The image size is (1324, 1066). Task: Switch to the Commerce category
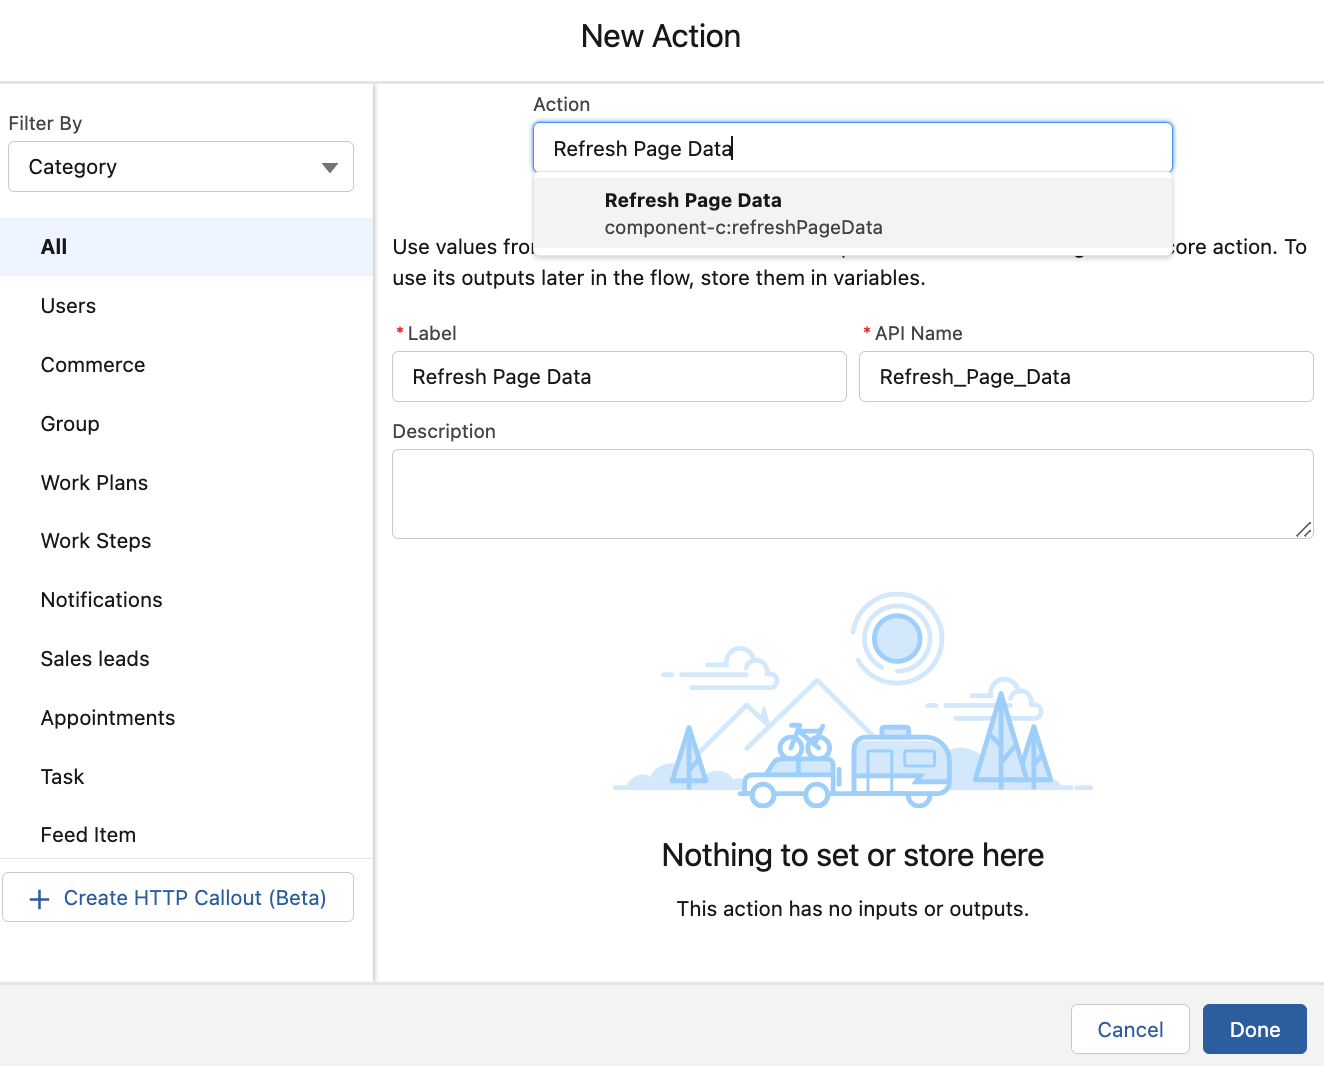(x=92, y=365)
